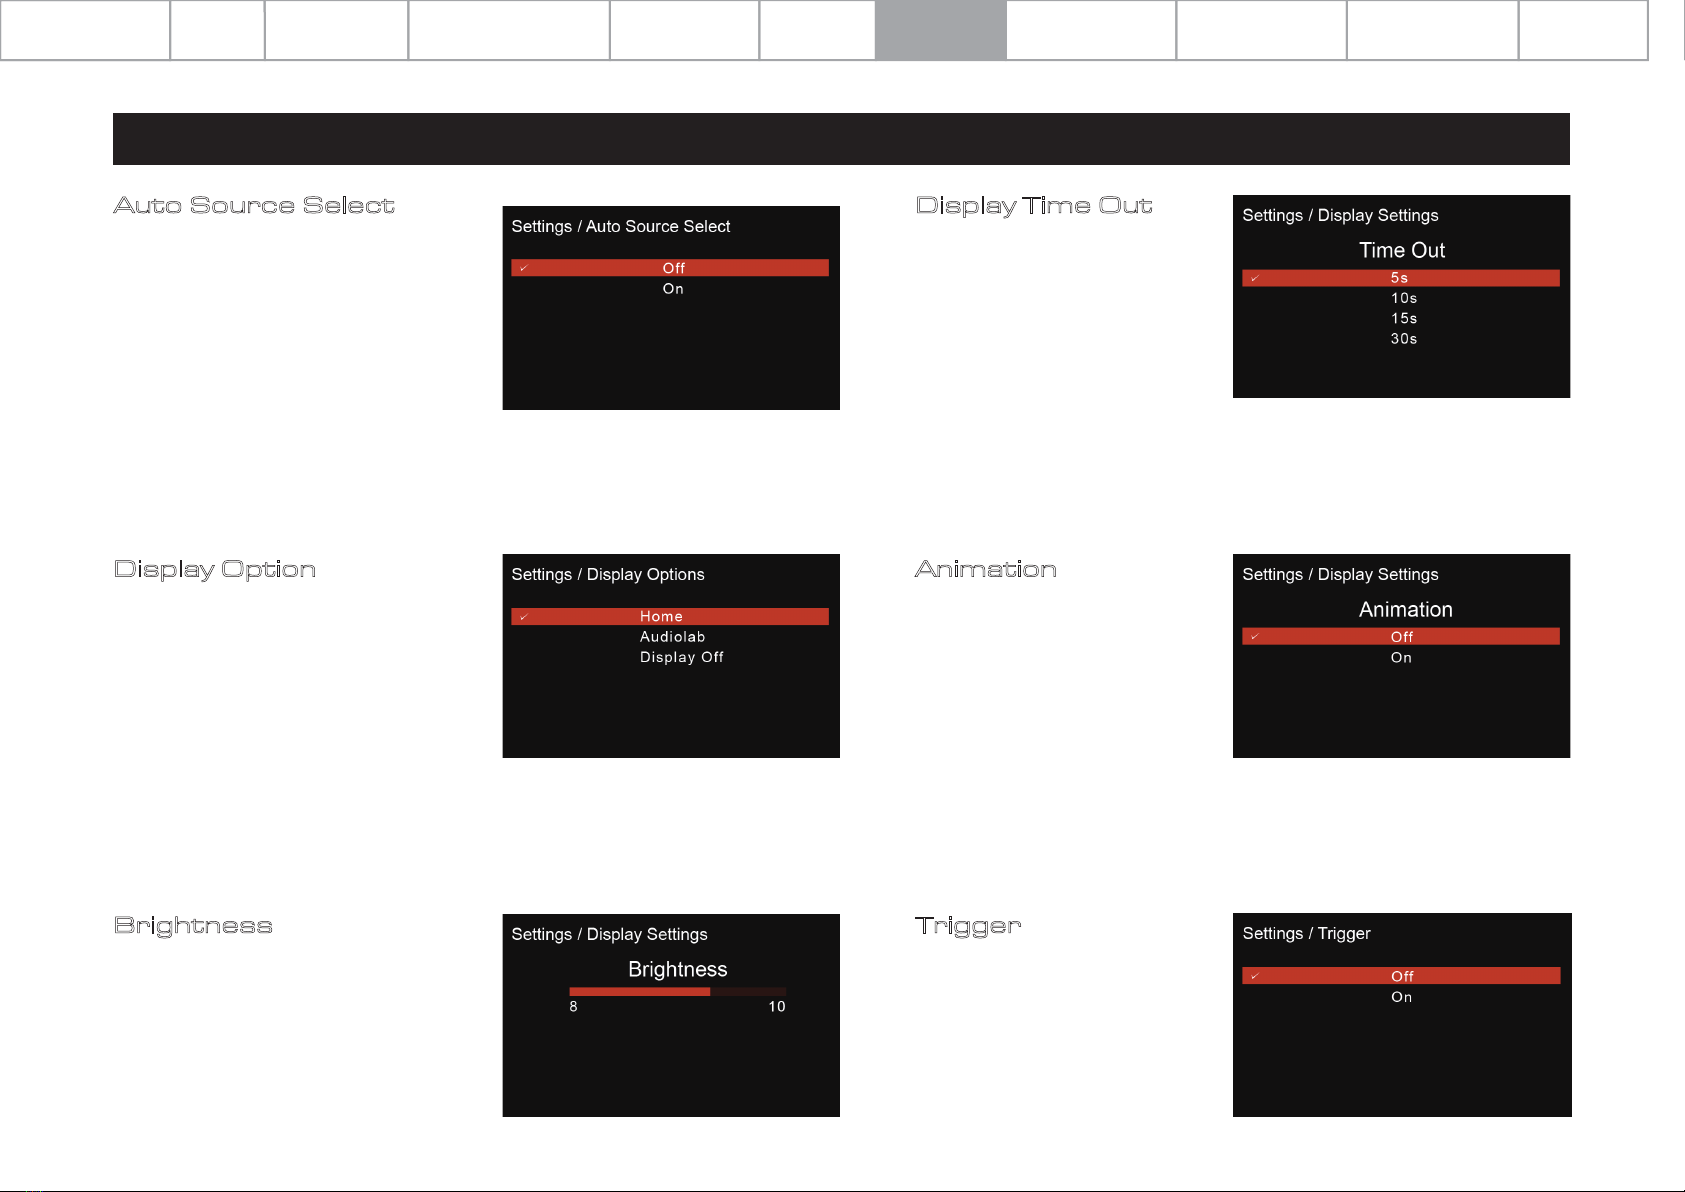
Task: Click the Brightness level bar
Action: [x=677, y=992]
